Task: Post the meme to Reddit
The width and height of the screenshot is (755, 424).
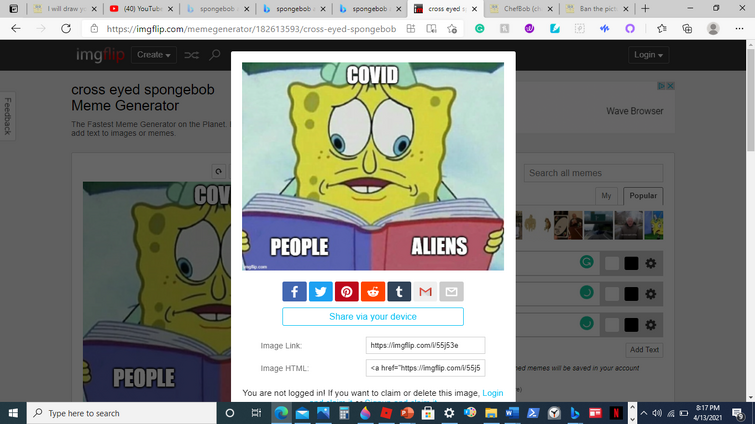Action: point(373,292)
